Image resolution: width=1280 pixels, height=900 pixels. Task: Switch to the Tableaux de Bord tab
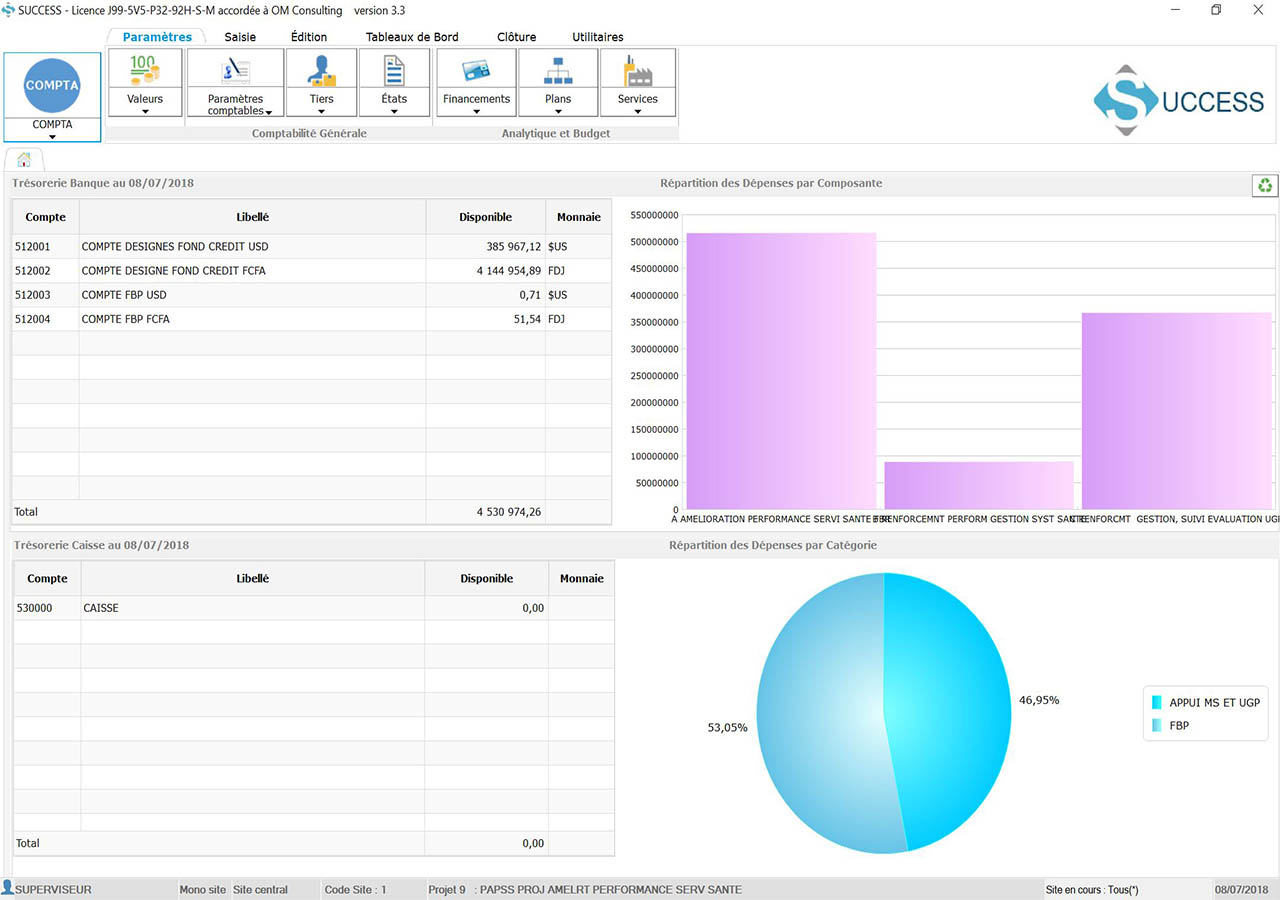[412, 37]
